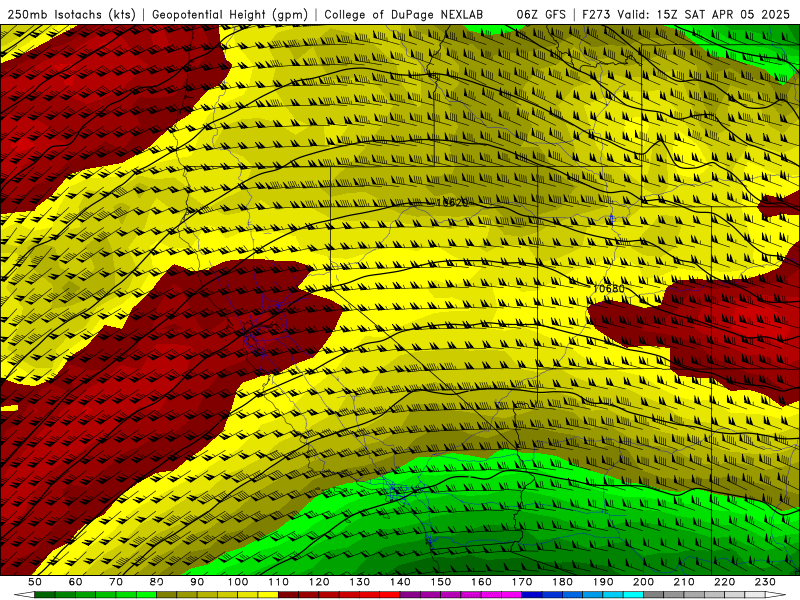
Task: Click the 210 value on the scale
Action: [x=684, y=582]
